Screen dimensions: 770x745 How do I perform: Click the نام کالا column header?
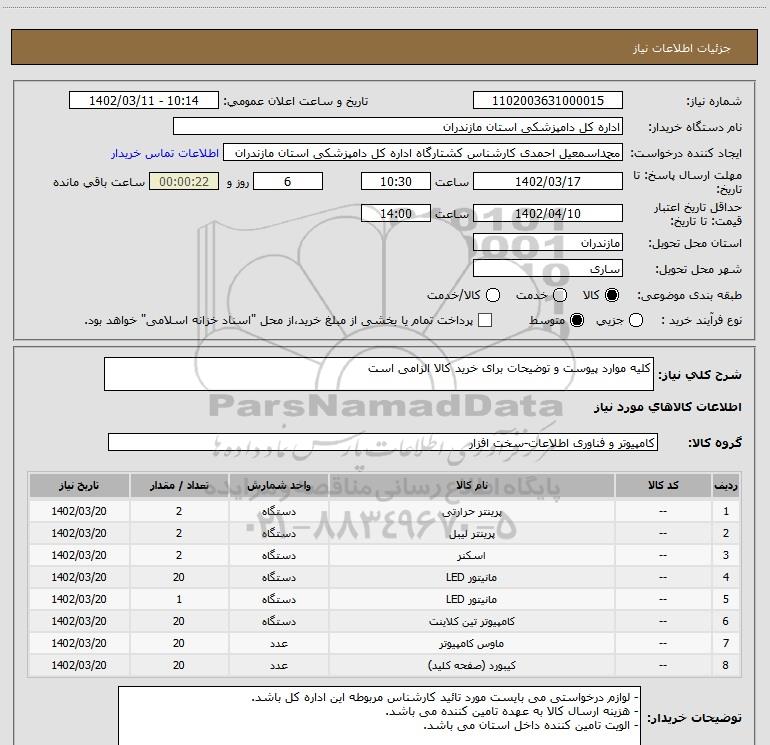pos(471,485)
